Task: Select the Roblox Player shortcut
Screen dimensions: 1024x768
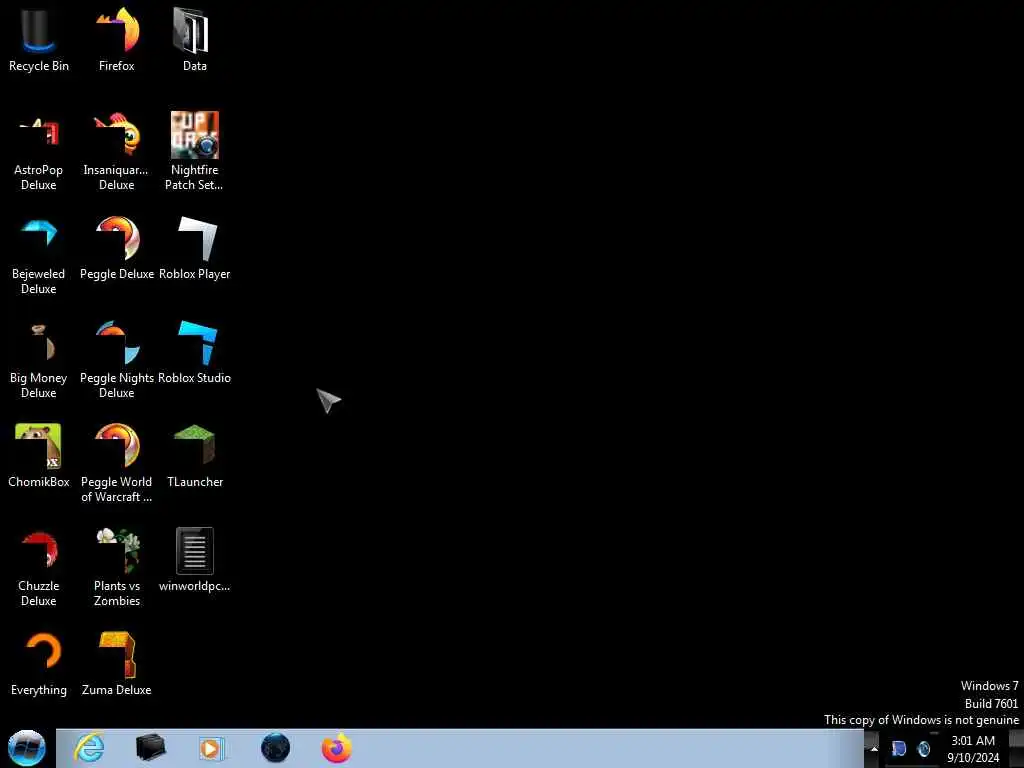Action: pos(195,249)
